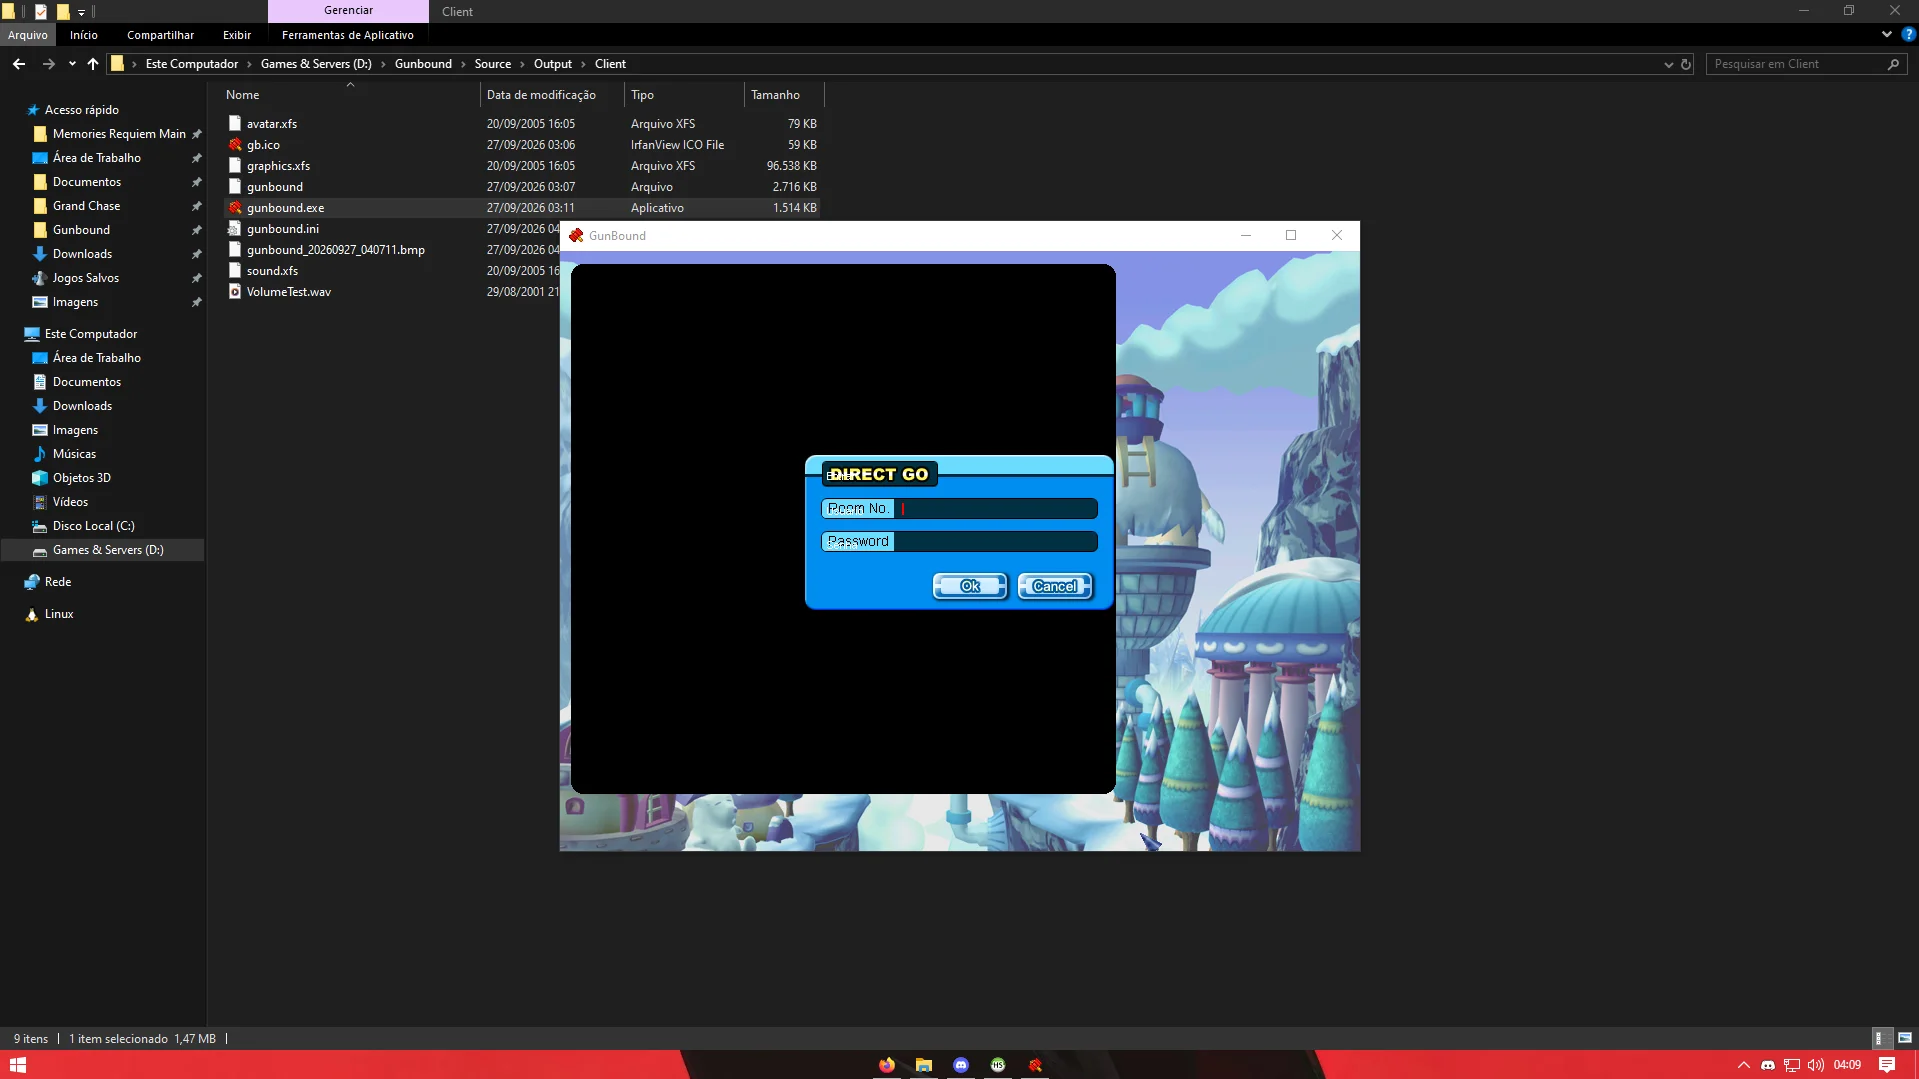Select the avatar.xfs file
The width and height of the screenshot is (1919, 1079).
tap(272, 124)
